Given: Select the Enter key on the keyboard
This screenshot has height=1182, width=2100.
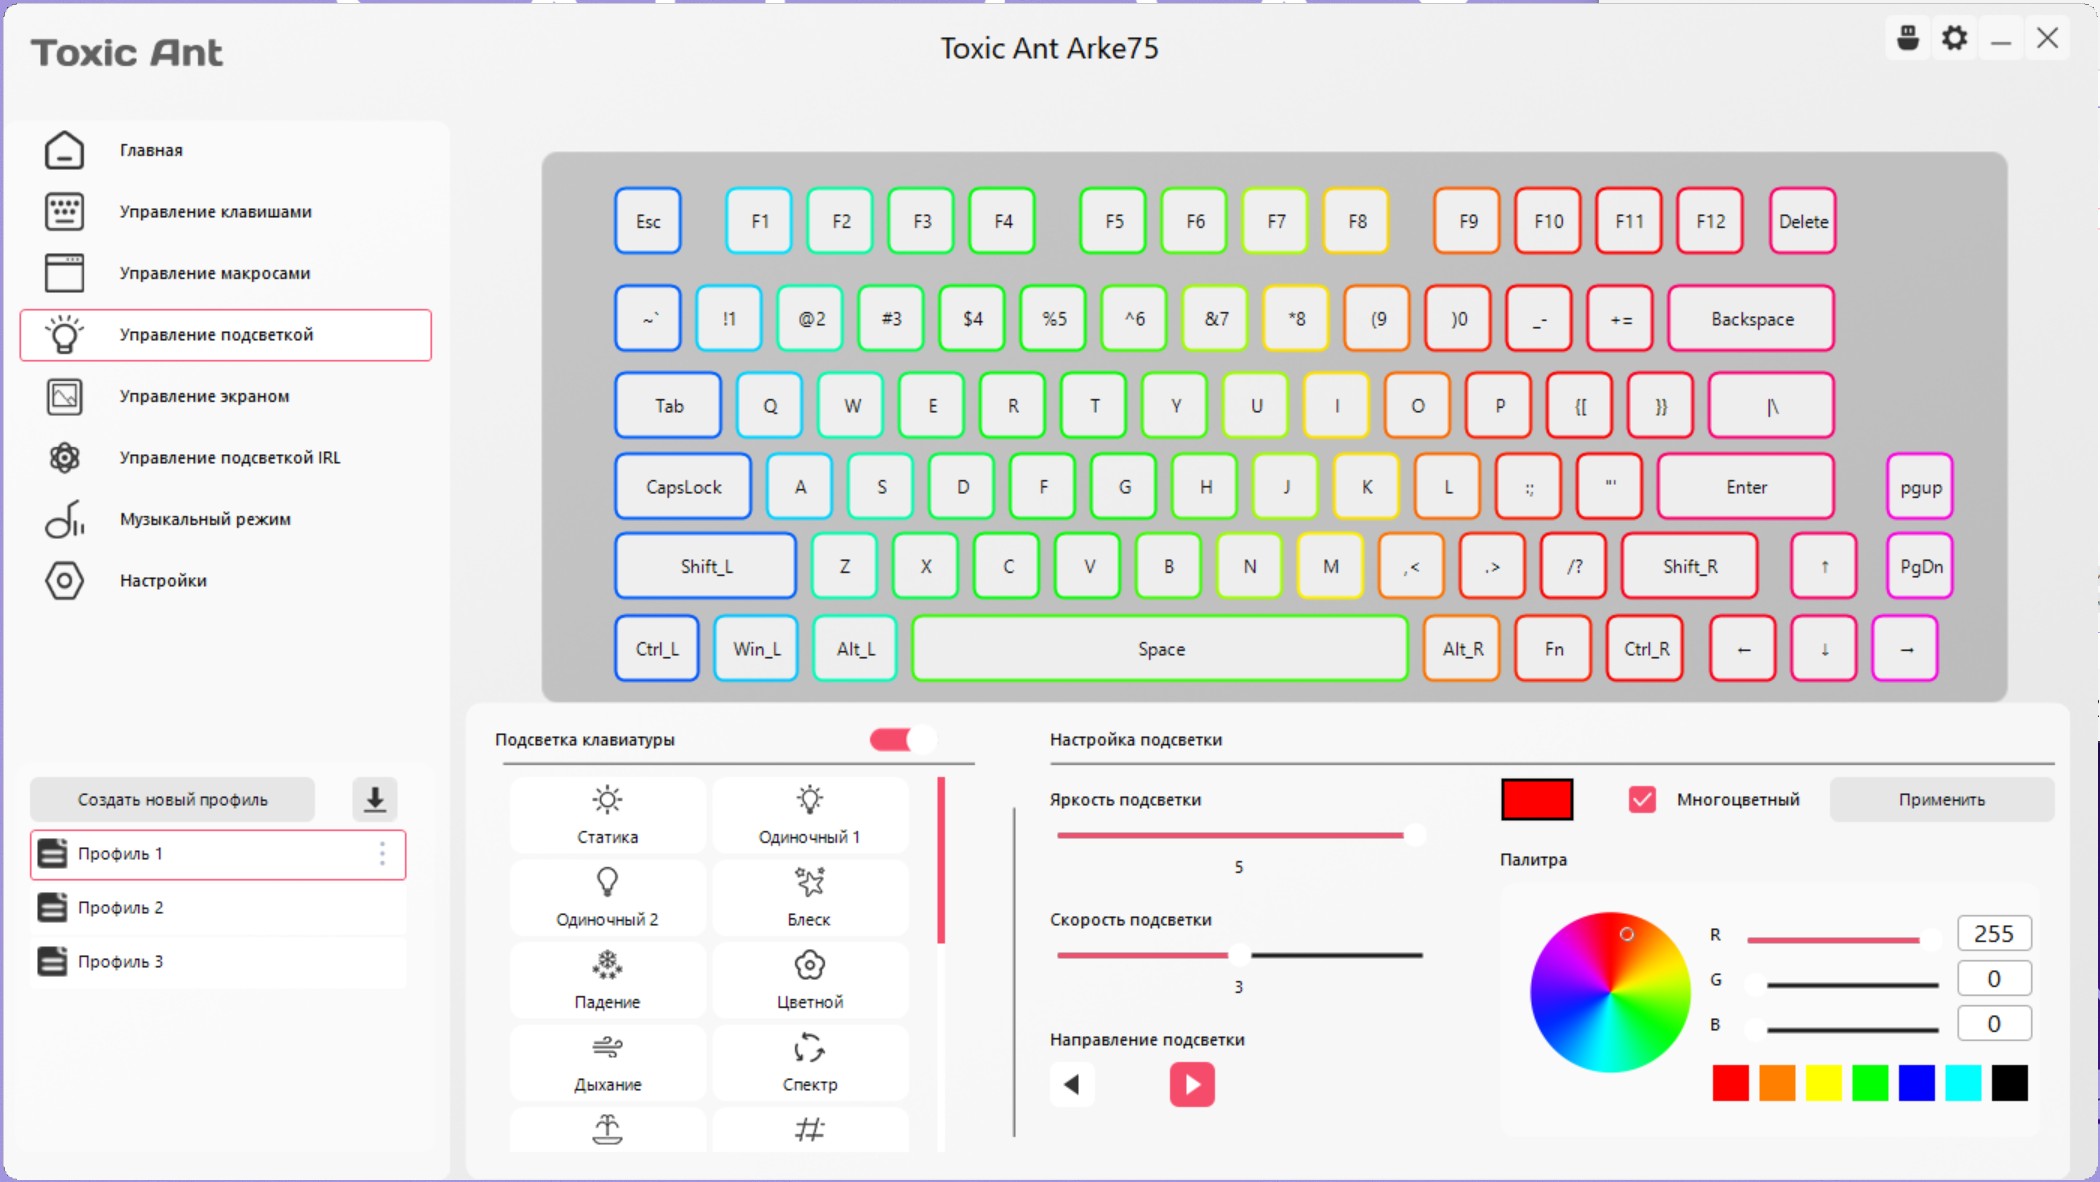Looking at the screenshot, I should point(1746,487).
